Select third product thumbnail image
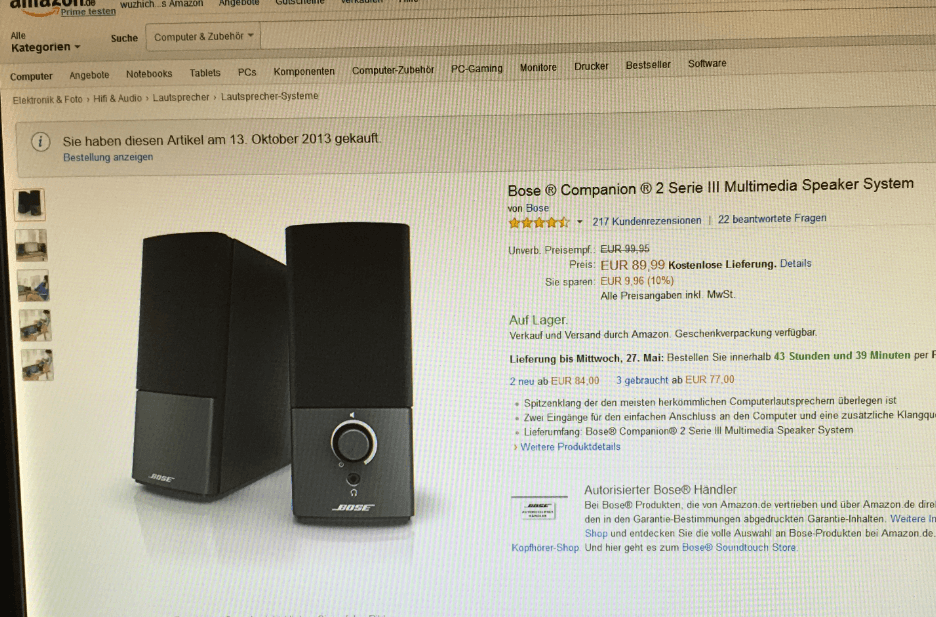936x617 pixels. tap(33, 285)
